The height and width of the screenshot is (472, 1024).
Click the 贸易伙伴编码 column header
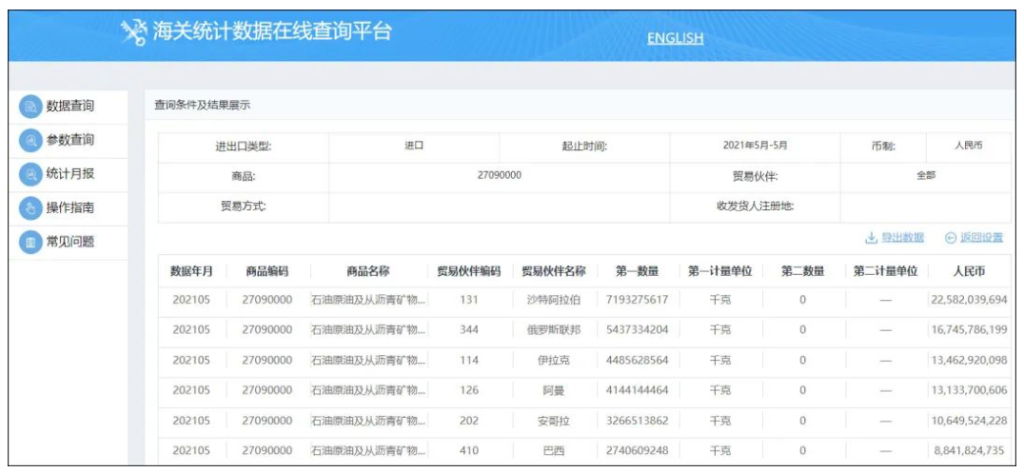(469, 272)
